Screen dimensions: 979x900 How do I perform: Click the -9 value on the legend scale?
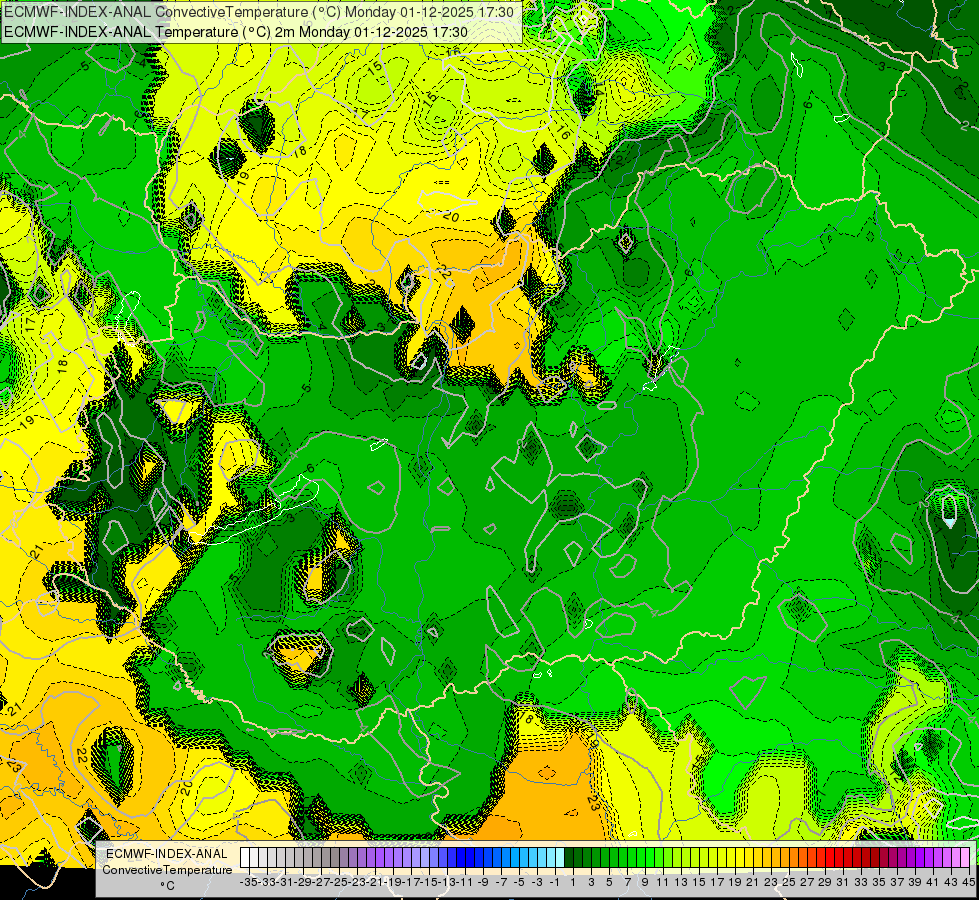483,882
